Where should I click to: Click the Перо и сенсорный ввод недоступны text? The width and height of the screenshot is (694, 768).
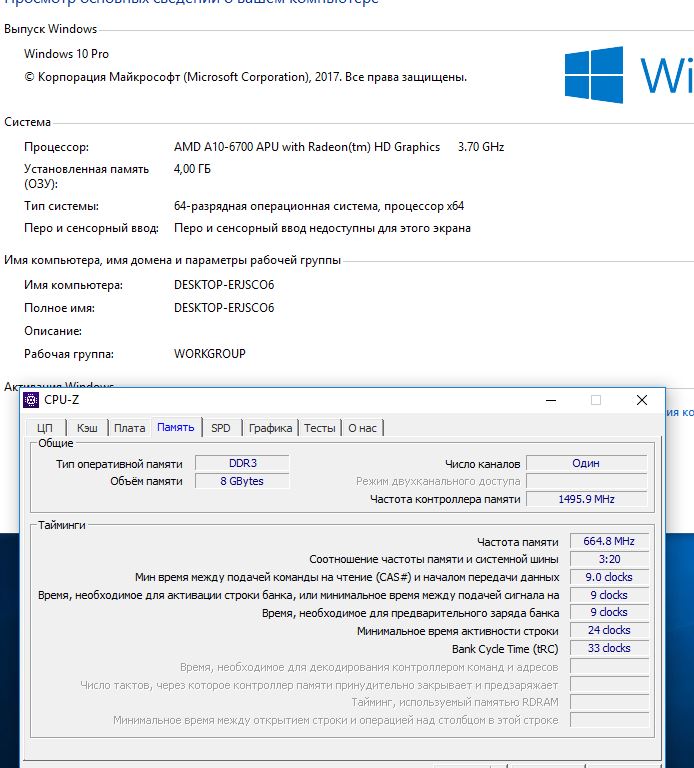[x=322, y=228]
